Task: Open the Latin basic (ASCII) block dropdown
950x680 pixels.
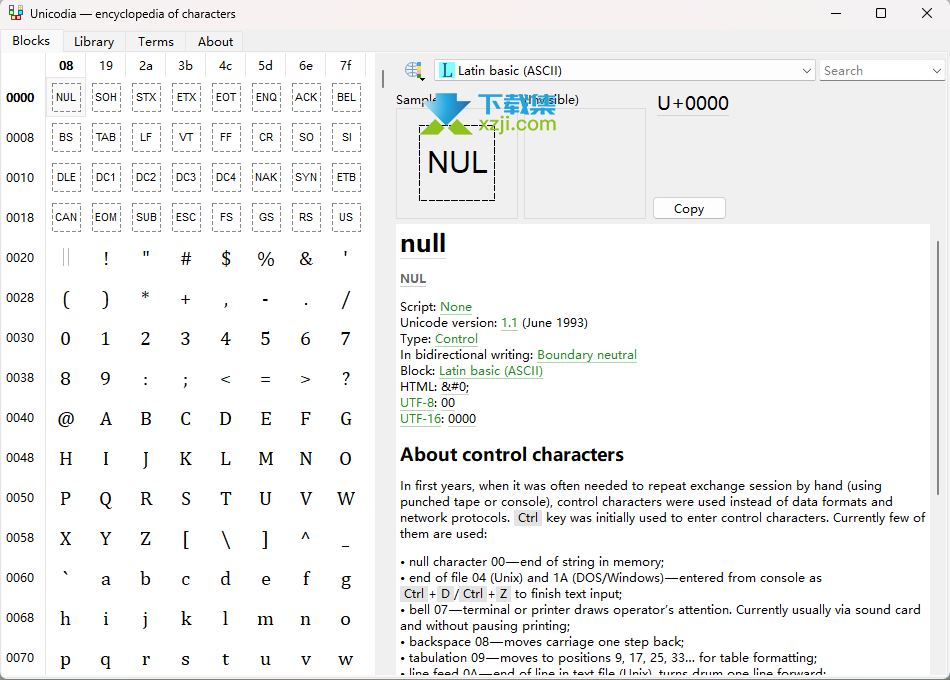Action: point(624,71)
